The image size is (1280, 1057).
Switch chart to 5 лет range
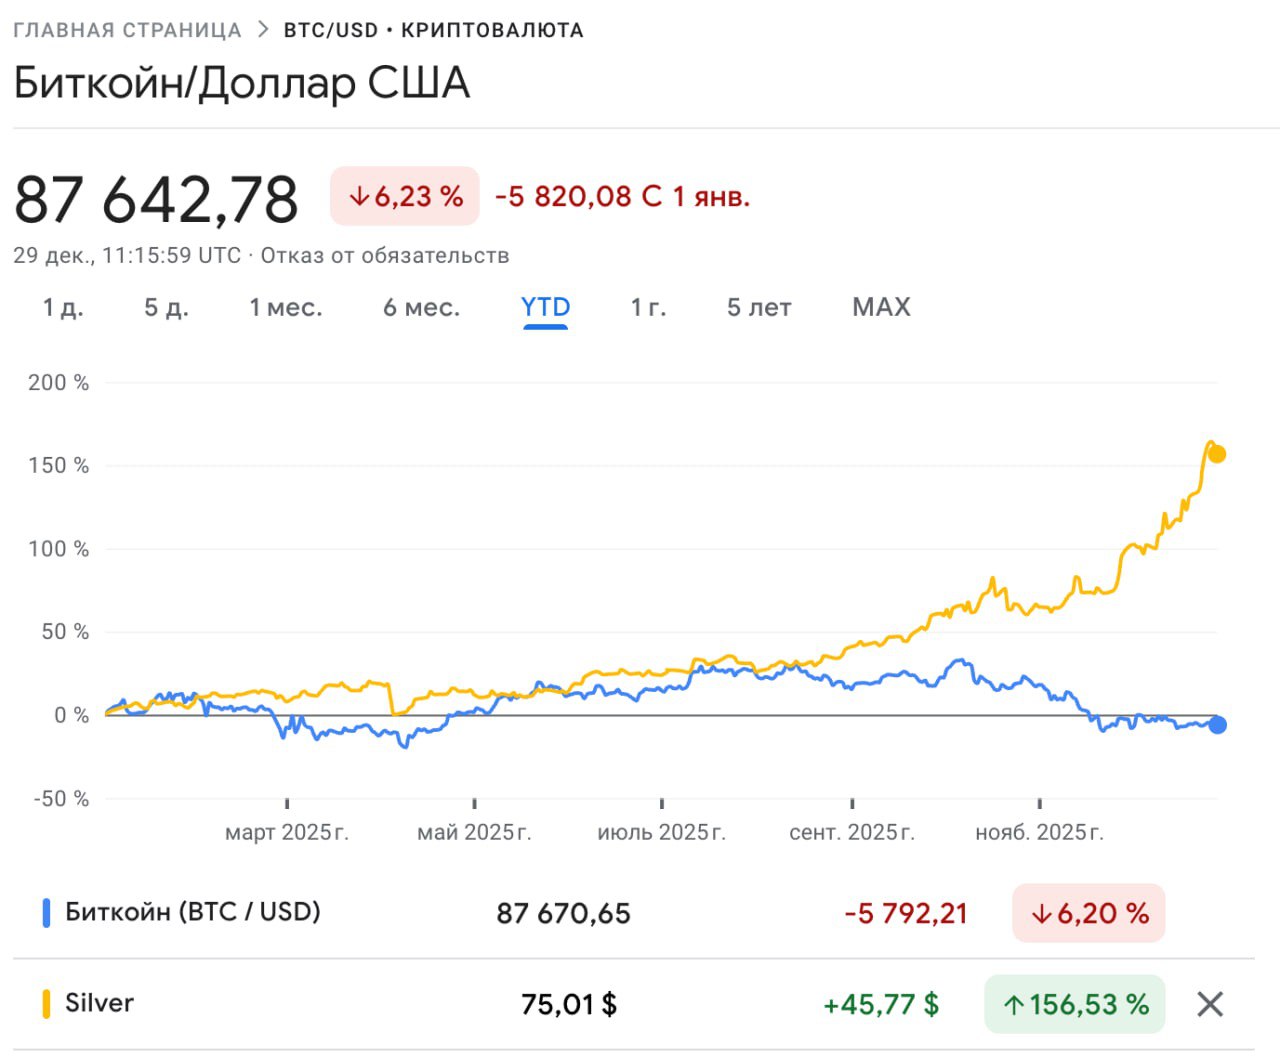(759, 308)
